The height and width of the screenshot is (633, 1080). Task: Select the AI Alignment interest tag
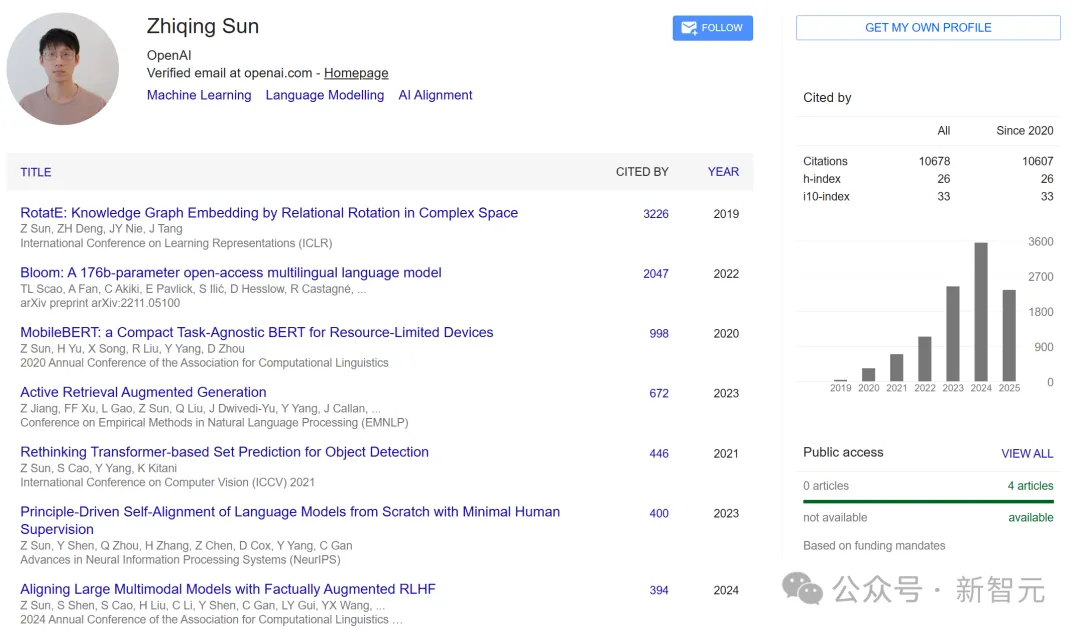[435, 95]
